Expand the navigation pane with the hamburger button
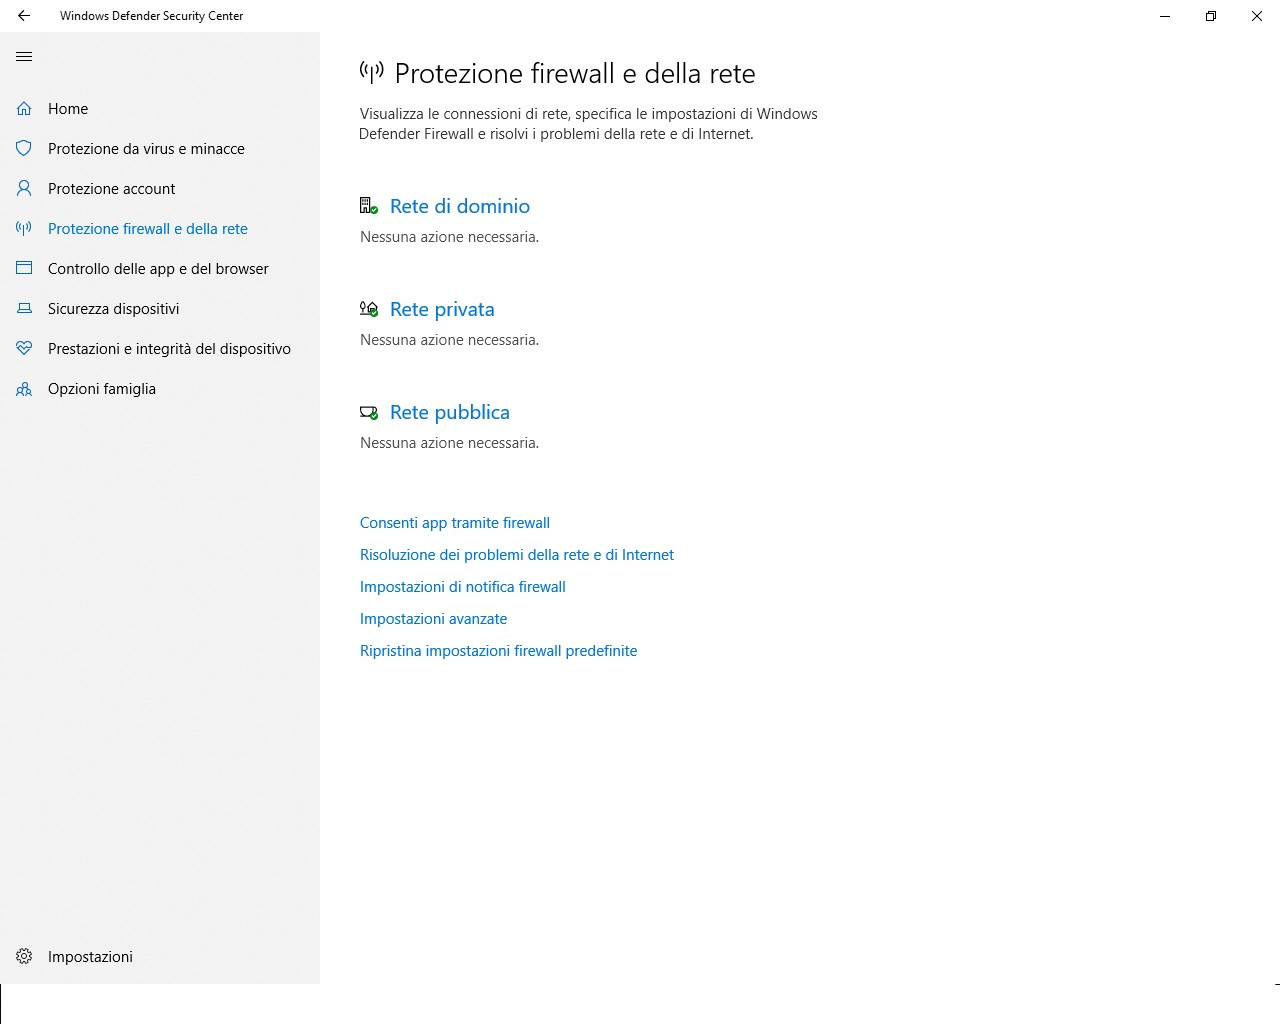The image size is (1280, 1024). (24, 57)
